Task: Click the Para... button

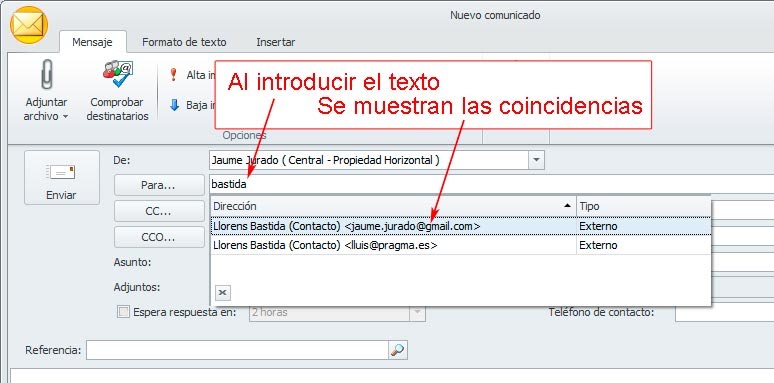Action: click(x=158, y=185)
